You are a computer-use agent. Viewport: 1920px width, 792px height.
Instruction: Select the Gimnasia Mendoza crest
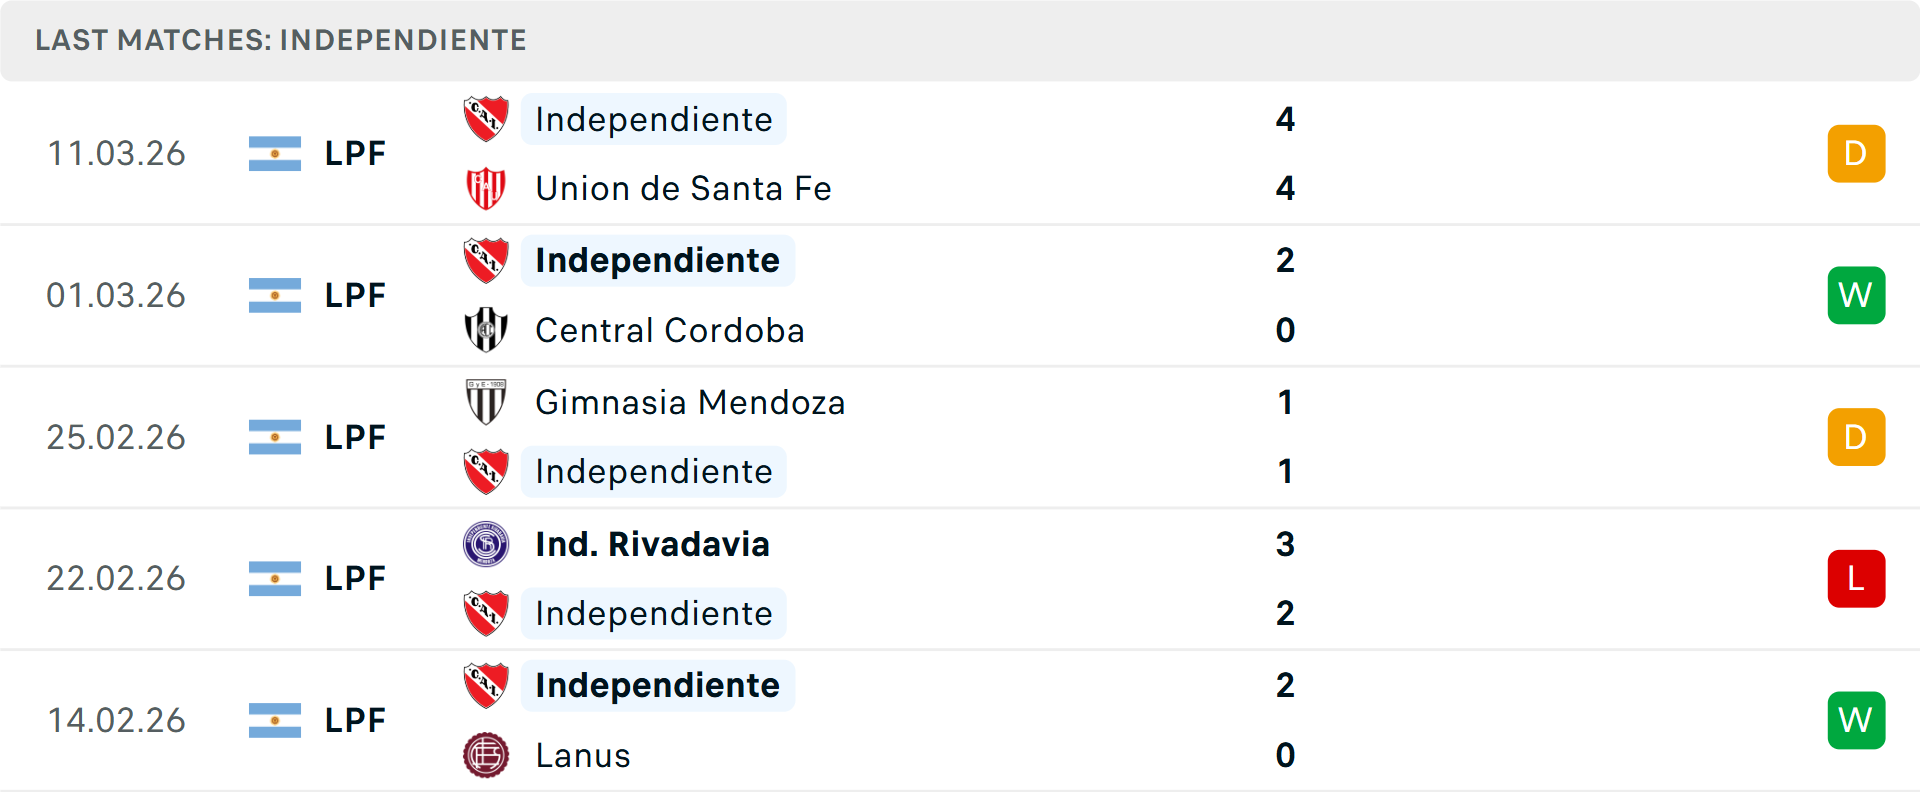[485, 403]
